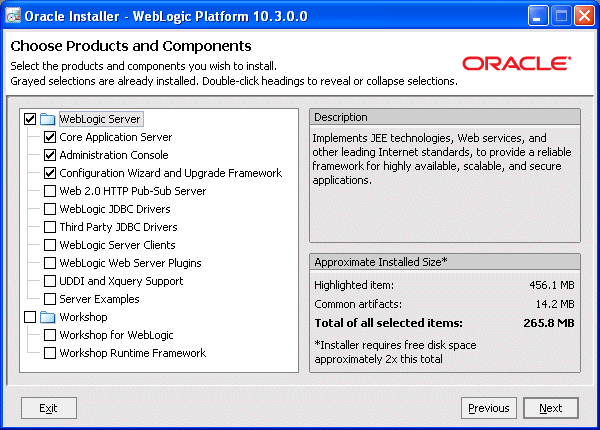The width and height of the screenshot is (600, 430).
Task: Uncheck Core Application Server checkbox
Action: click(50, 137)
